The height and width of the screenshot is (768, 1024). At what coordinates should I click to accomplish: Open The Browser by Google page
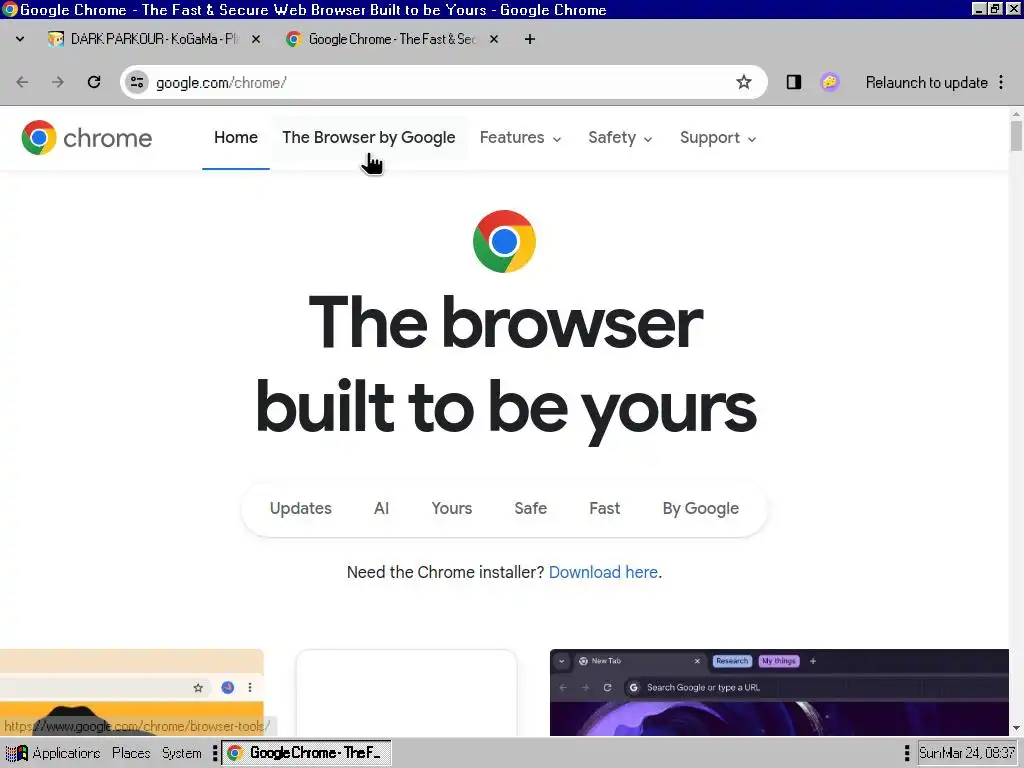pos(369,138)
